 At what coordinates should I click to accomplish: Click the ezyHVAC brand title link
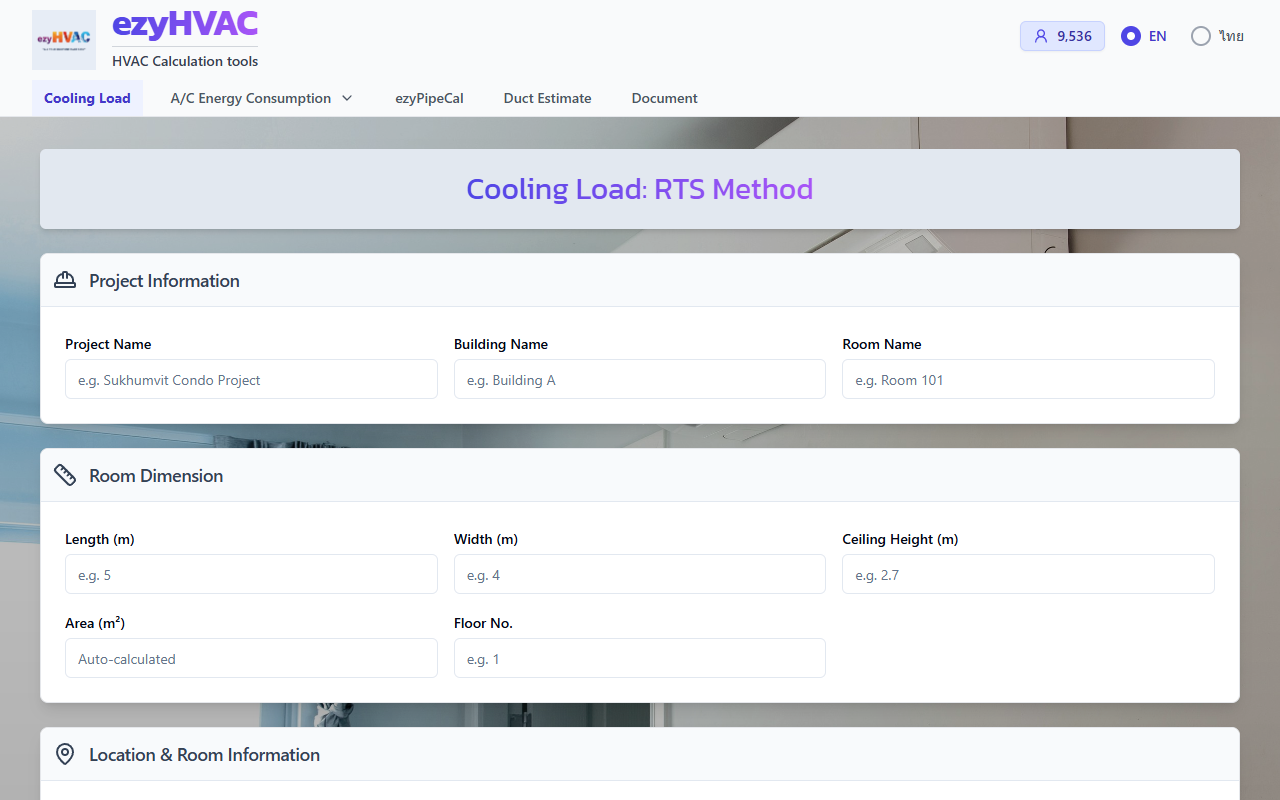coord(185,24)
